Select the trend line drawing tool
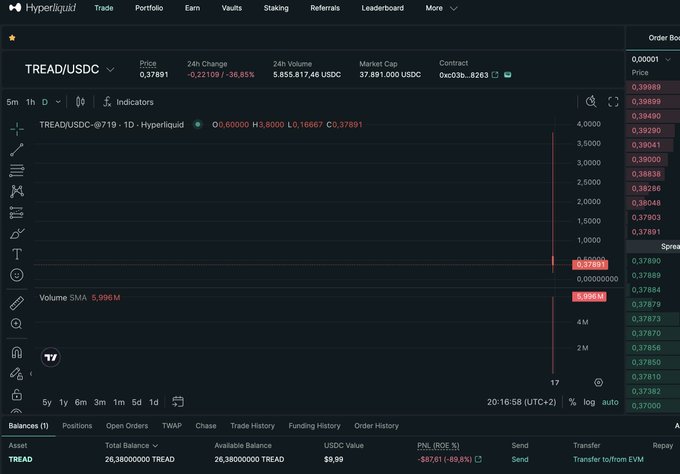Image resolution: width=680 pixels, height=474 pixels. (x=17, y=150)
